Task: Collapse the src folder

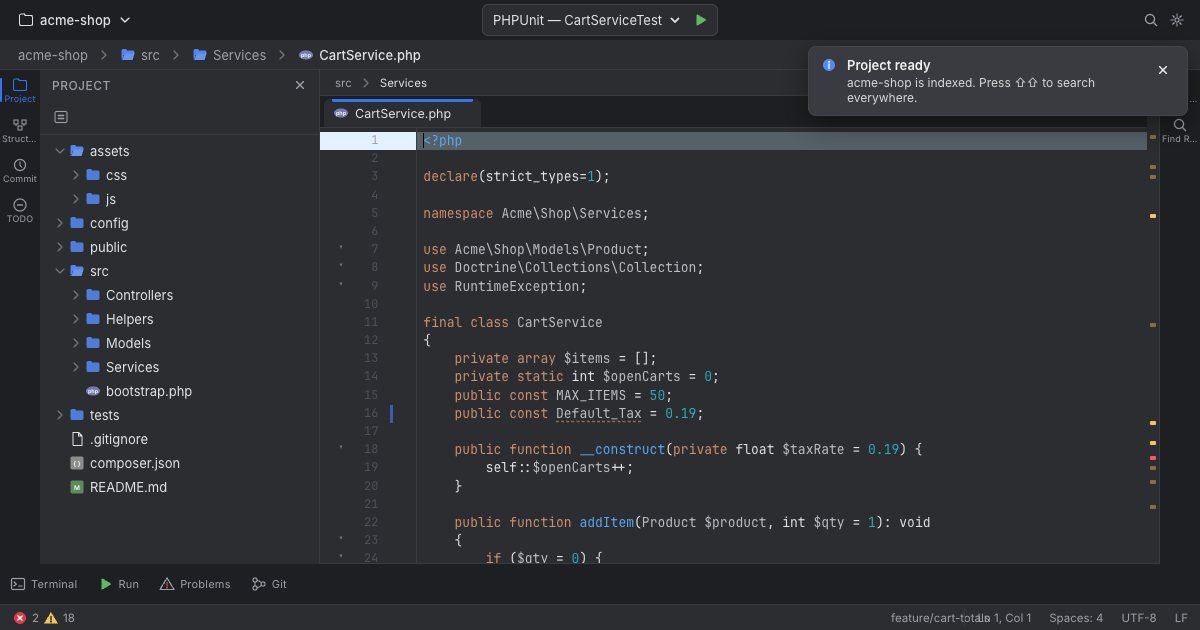Action: coord(60,271)
